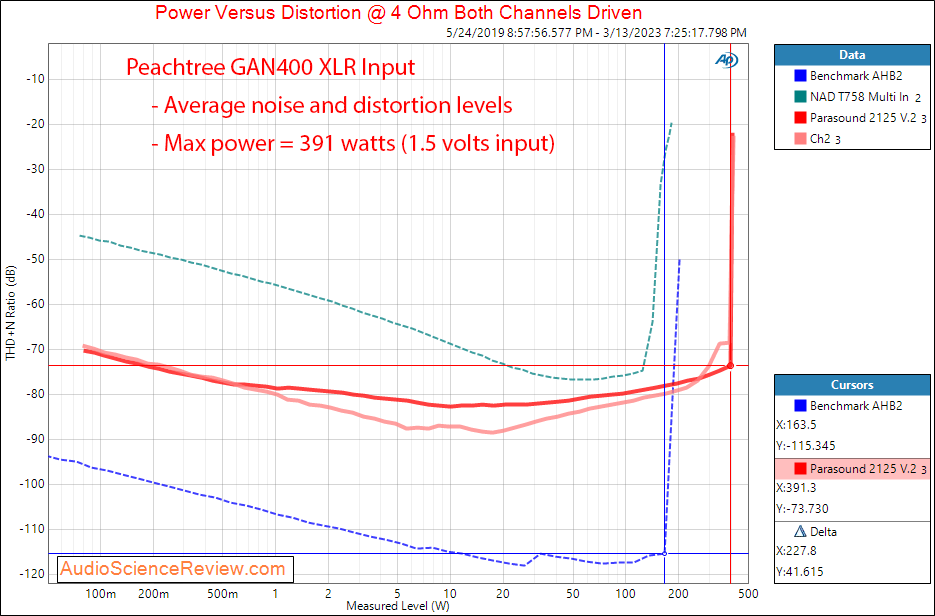
Task: Click the blue Benchmark AHB2 swatch in Data legend
Action: 800,76
